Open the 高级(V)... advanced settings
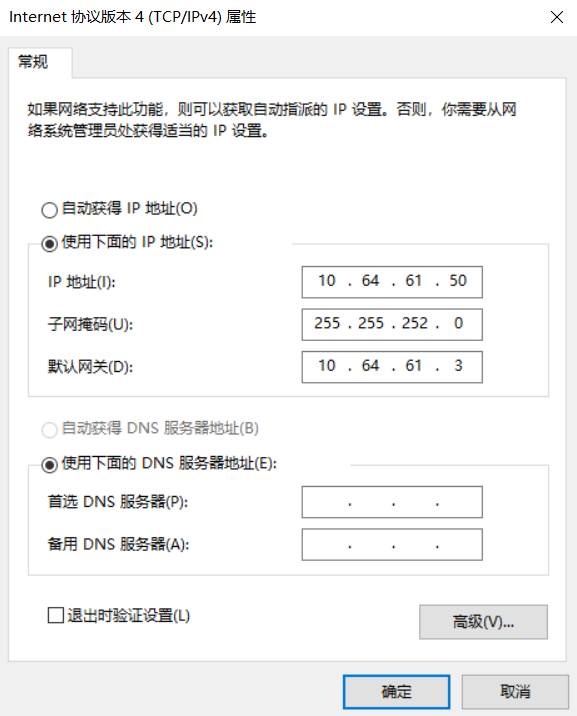 point(483,622)
